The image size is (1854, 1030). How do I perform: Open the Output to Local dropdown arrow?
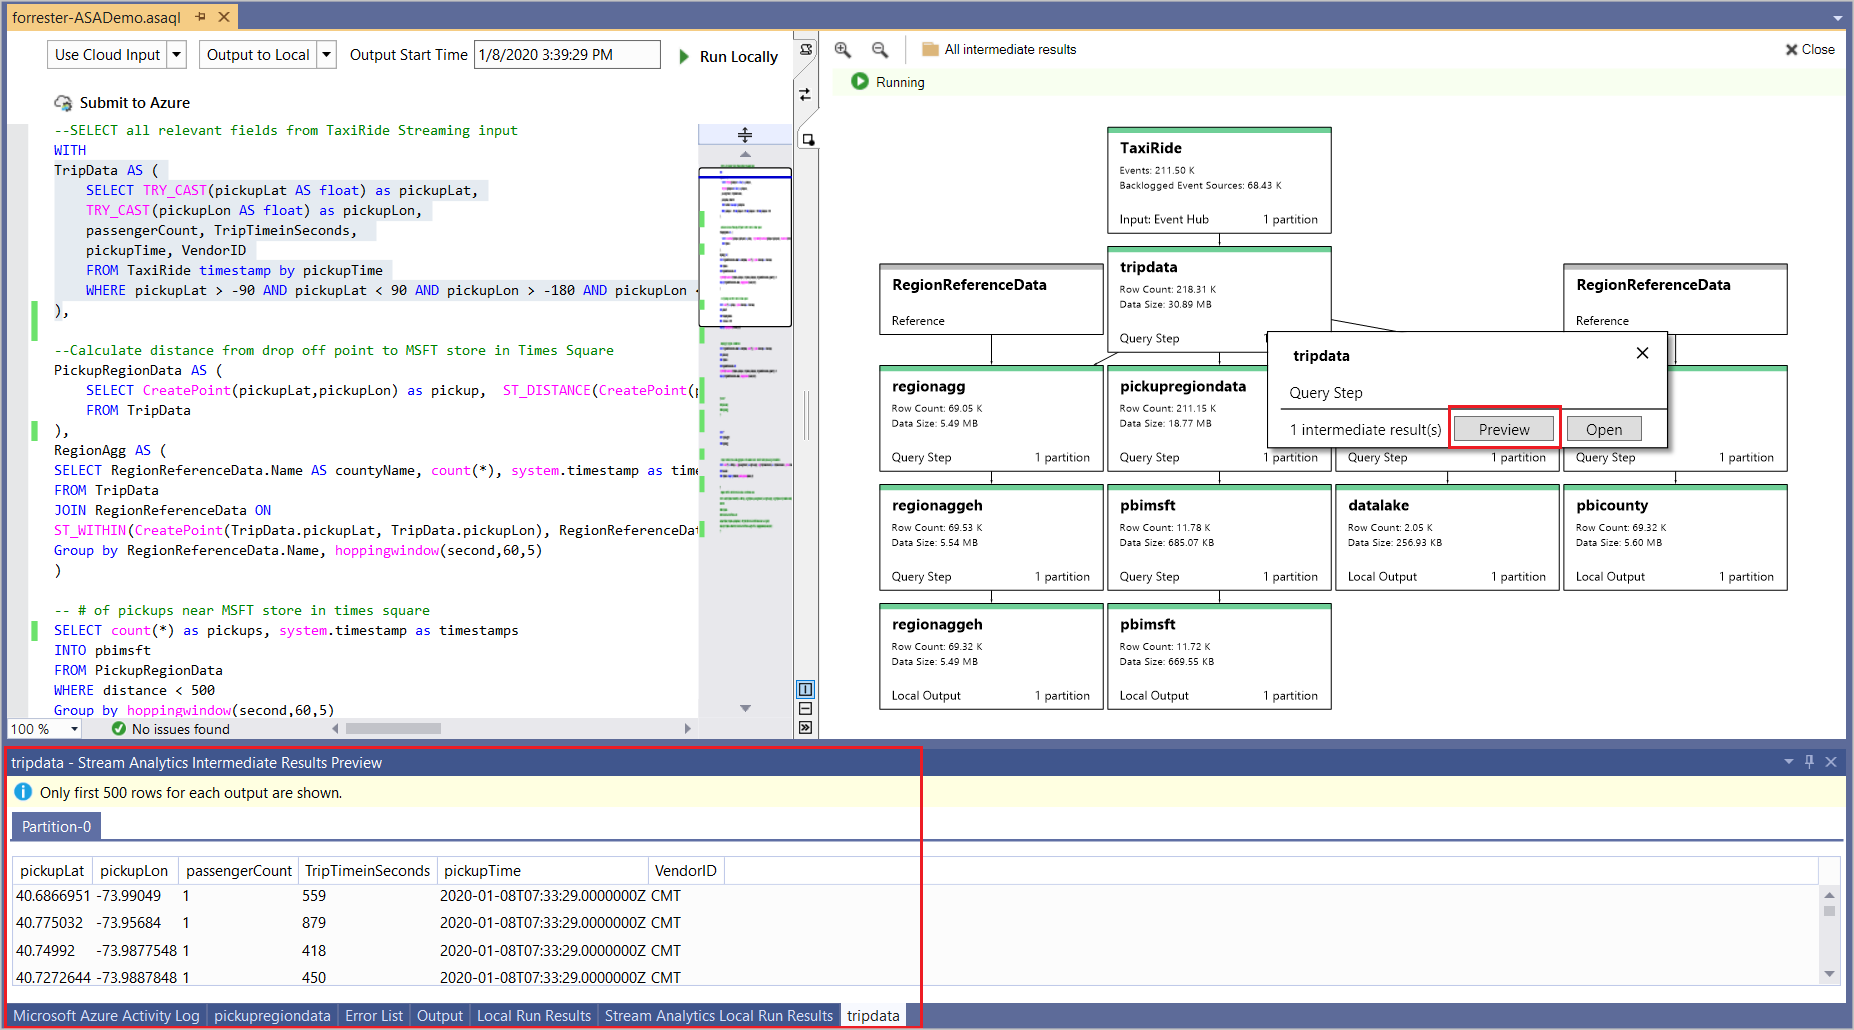(x=326, y=54)
